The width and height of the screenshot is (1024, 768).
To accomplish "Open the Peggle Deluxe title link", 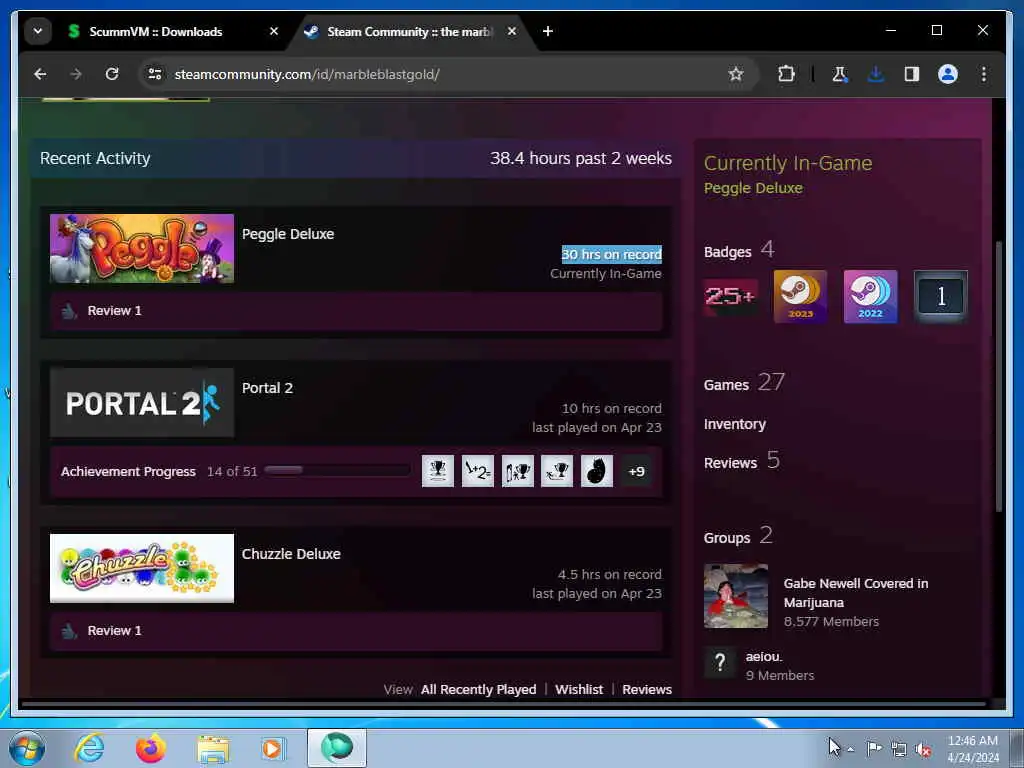I will point(288,234).
